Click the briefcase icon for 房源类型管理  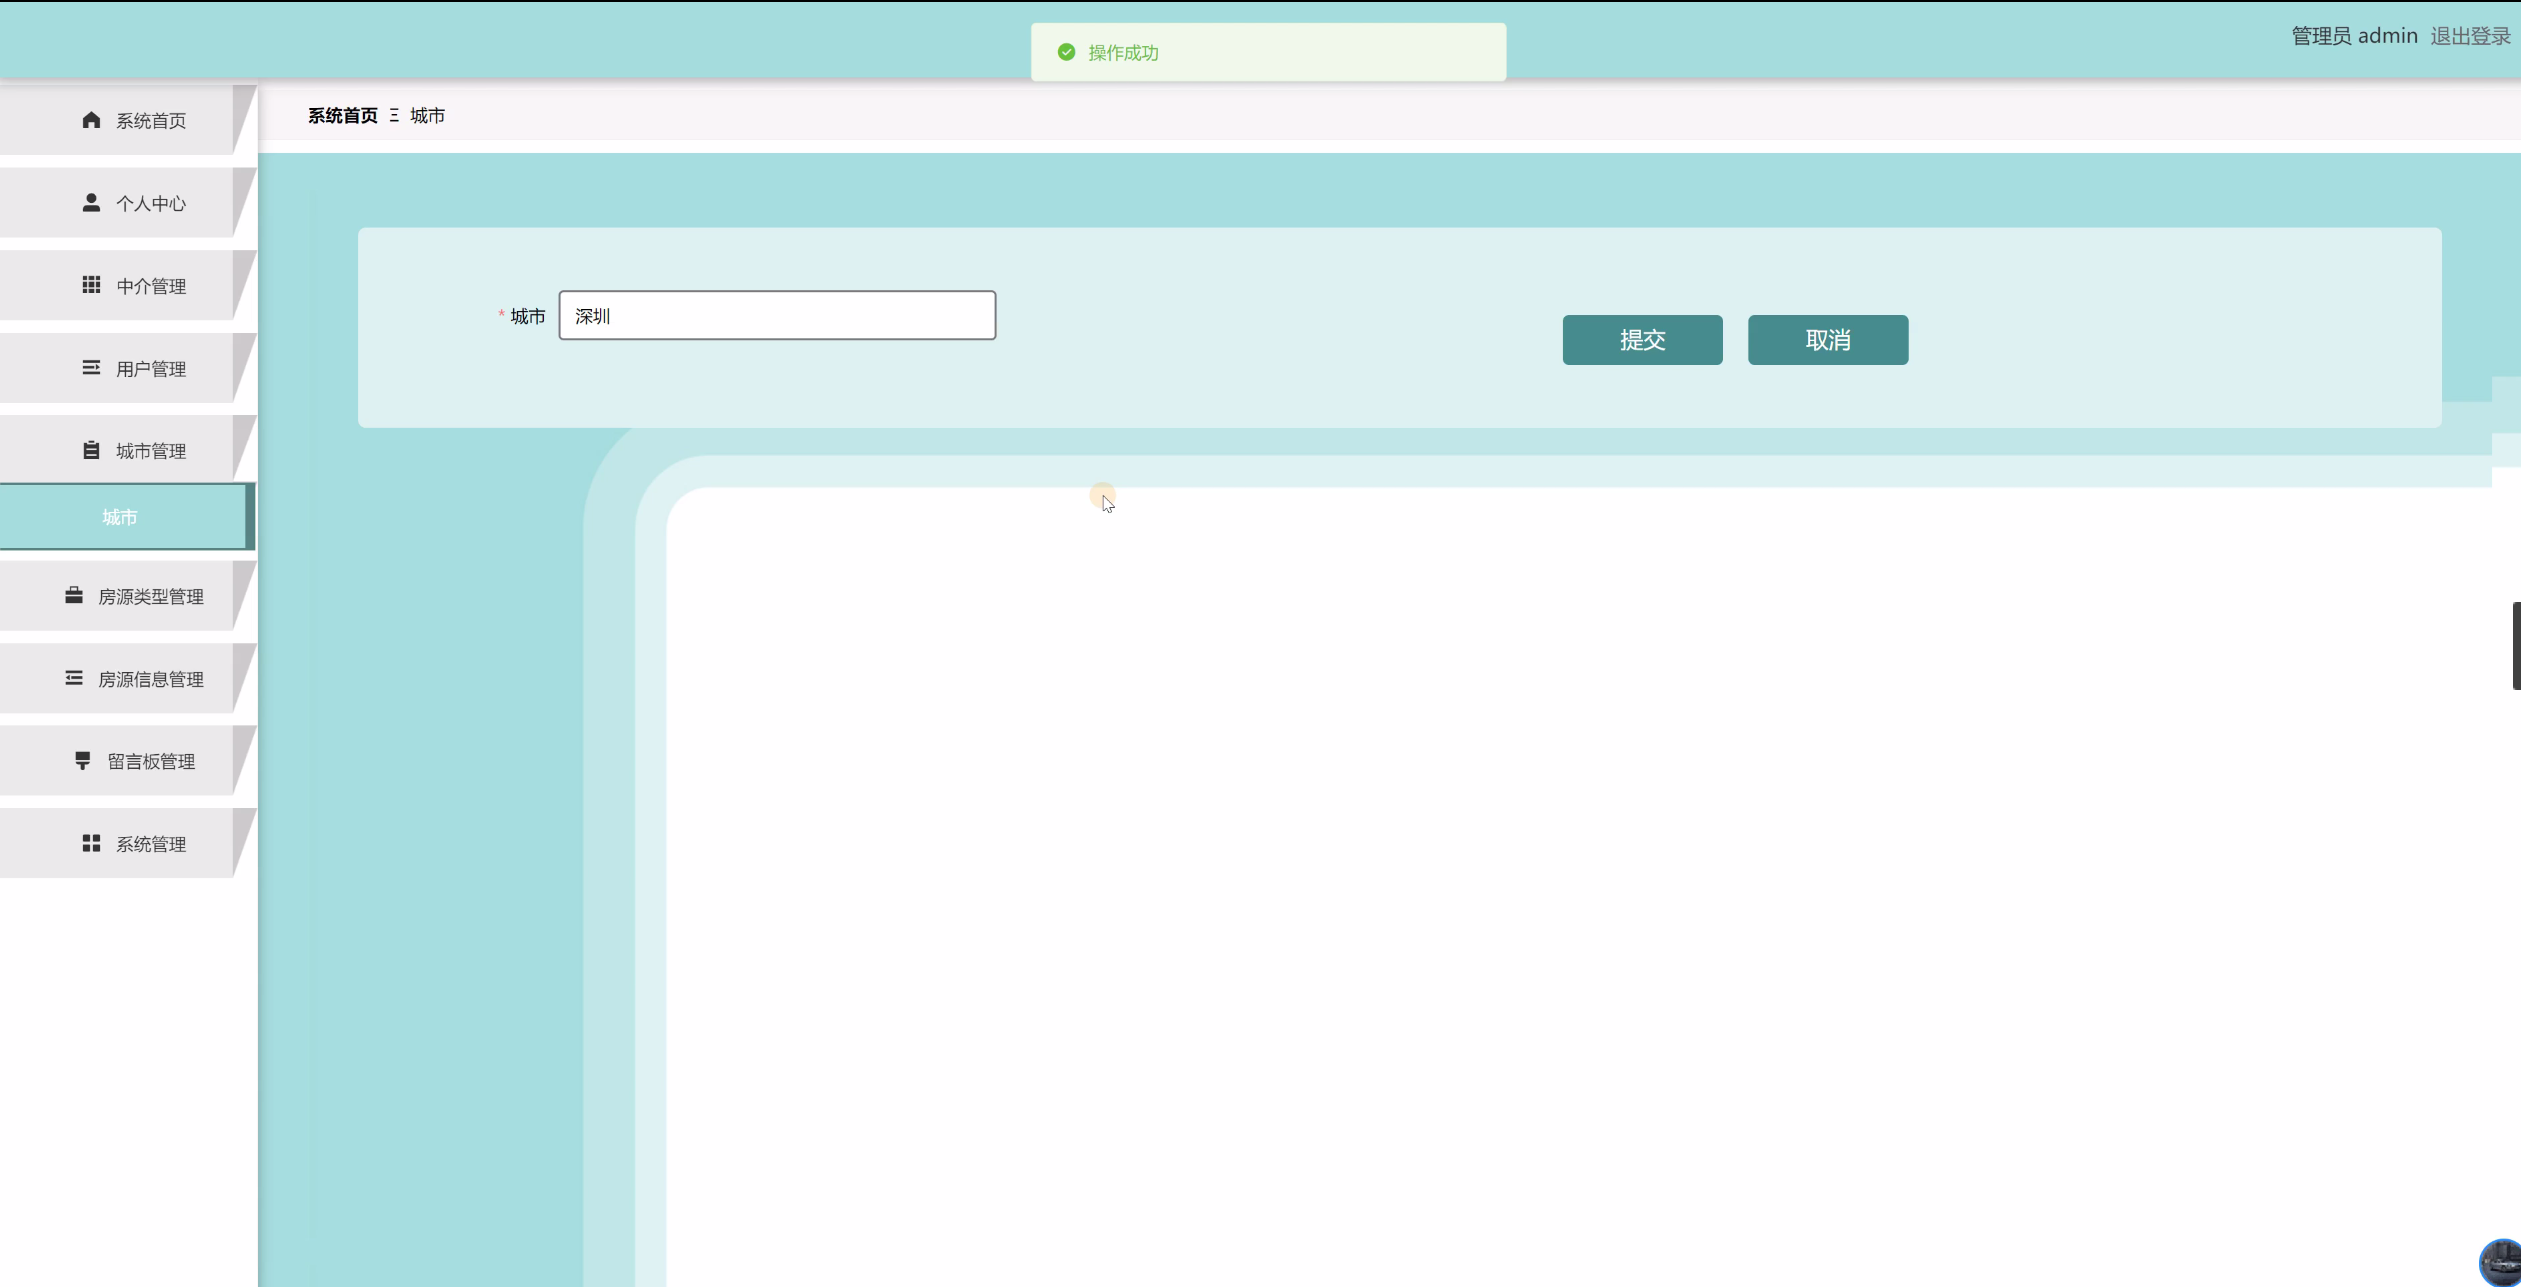(x=74, y=596)
